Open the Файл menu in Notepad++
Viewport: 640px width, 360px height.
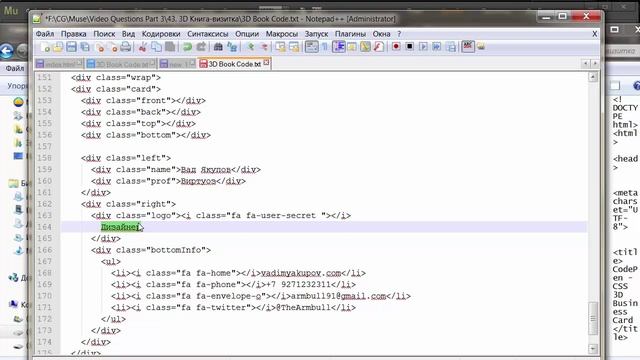(x=45, y=34)
